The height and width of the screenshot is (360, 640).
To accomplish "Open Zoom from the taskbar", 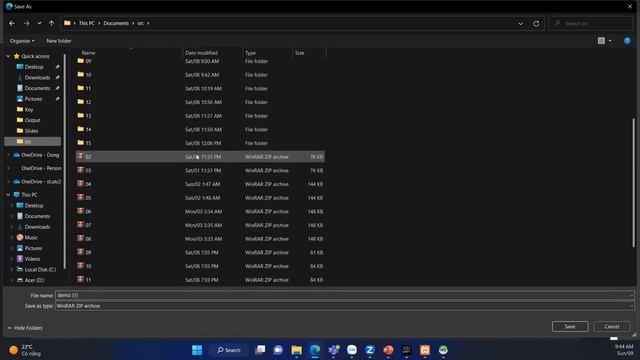I will click(370, 350).
